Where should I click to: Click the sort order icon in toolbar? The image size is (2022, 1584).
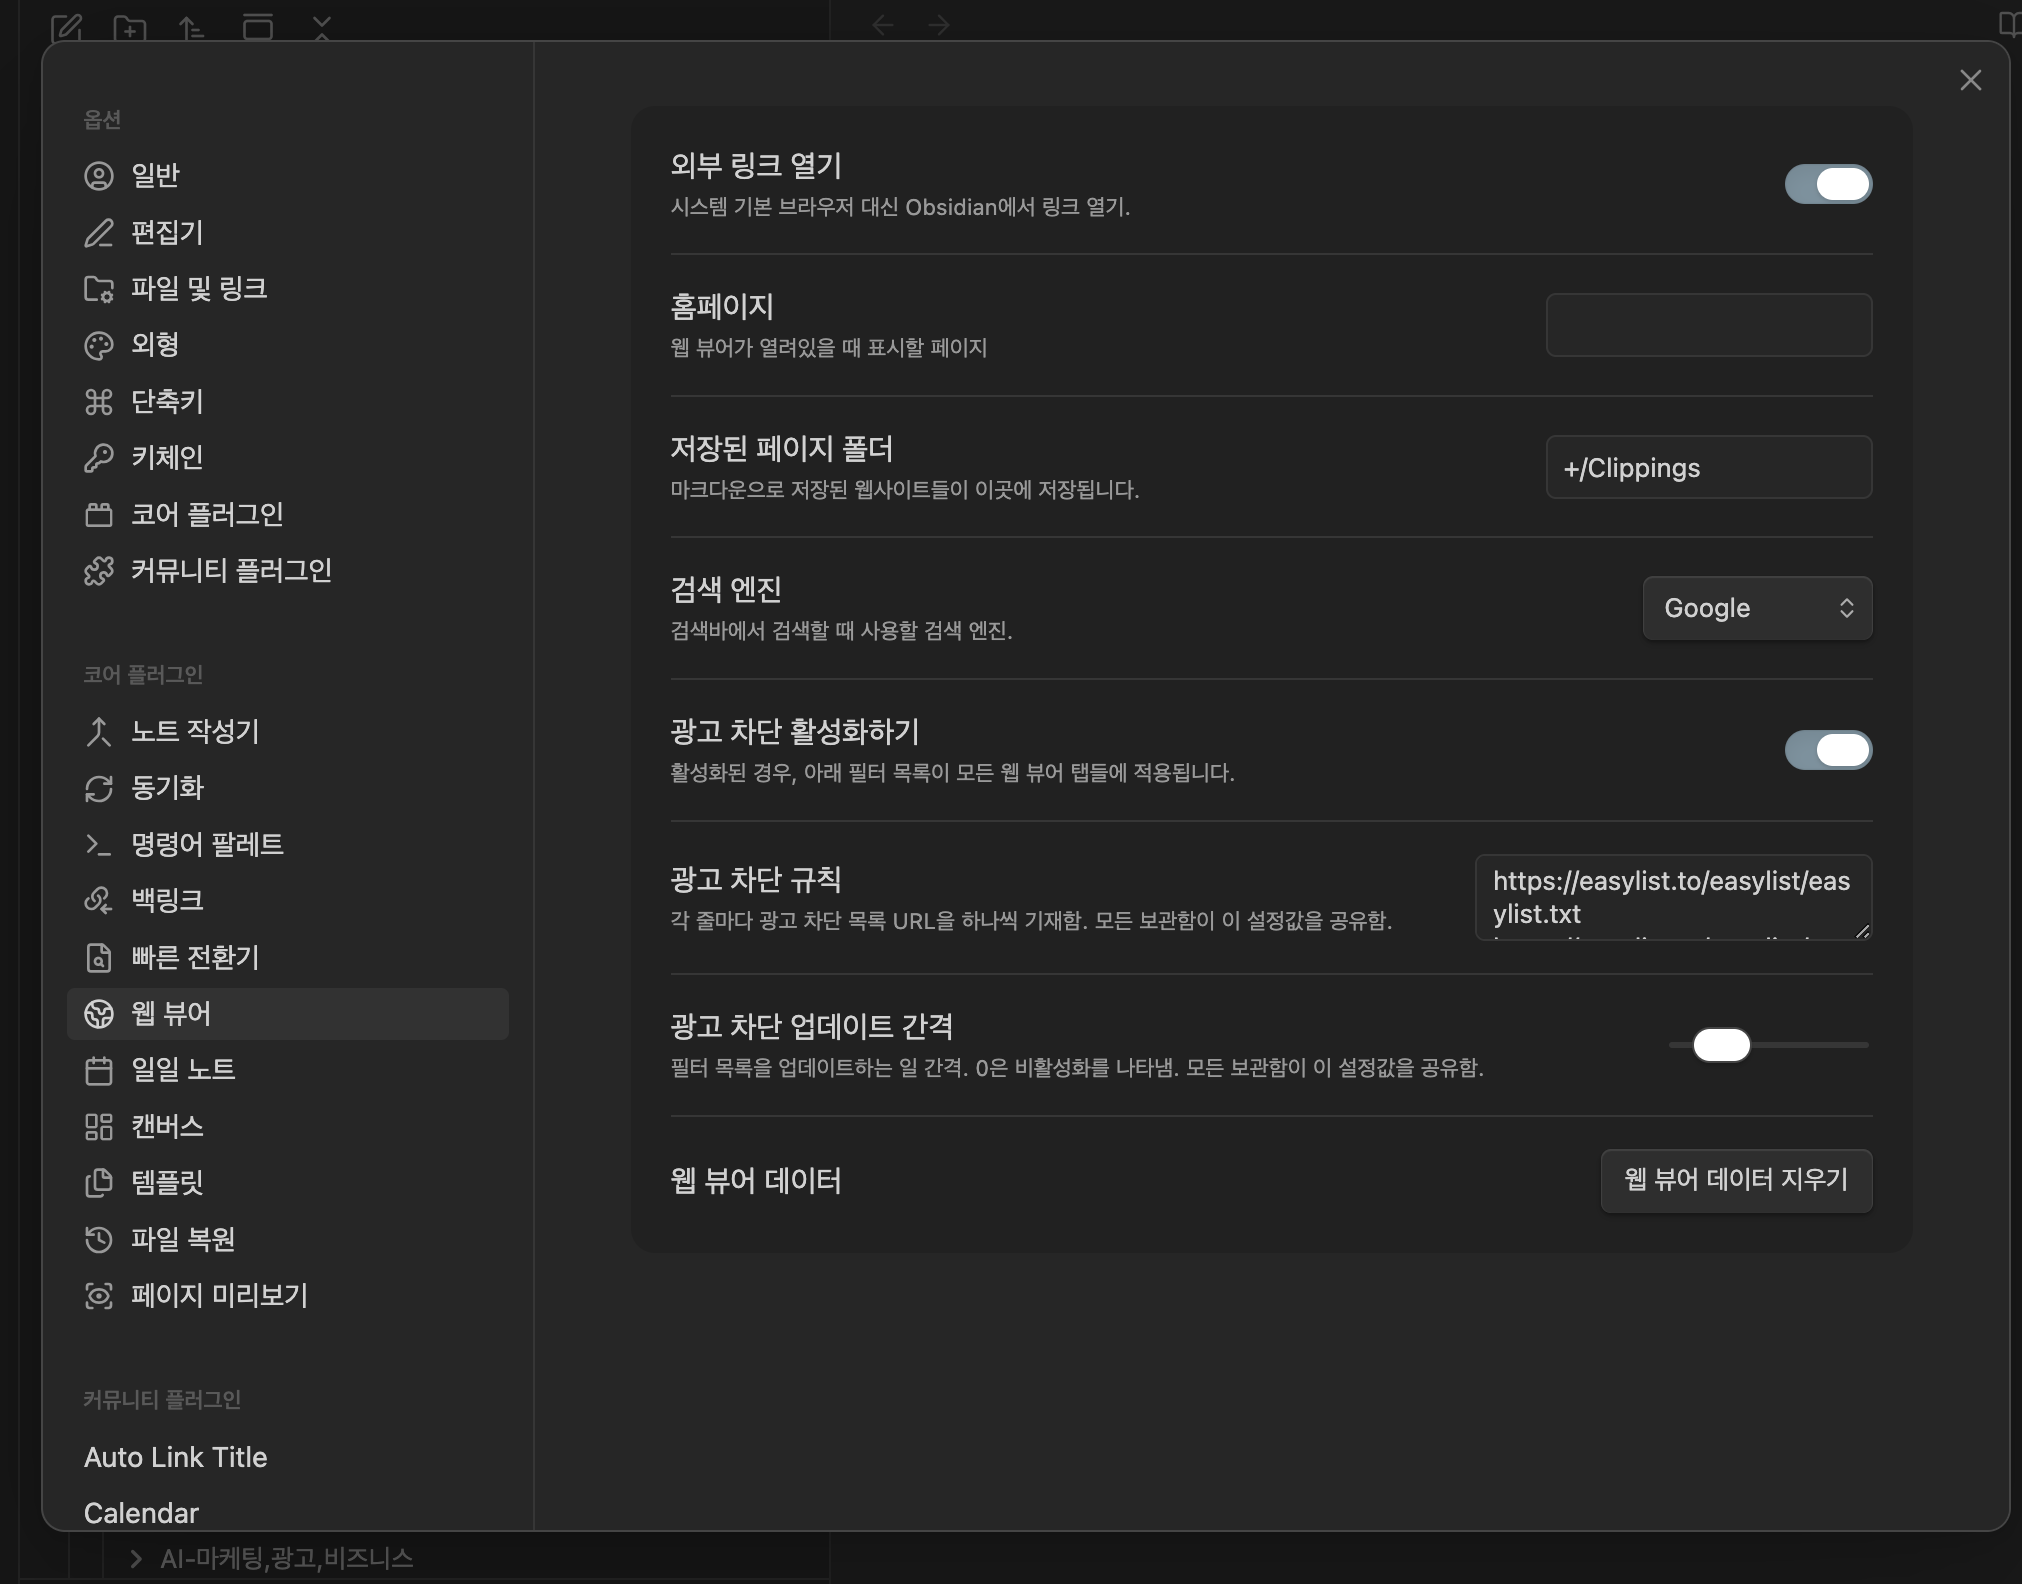point(191,28)
